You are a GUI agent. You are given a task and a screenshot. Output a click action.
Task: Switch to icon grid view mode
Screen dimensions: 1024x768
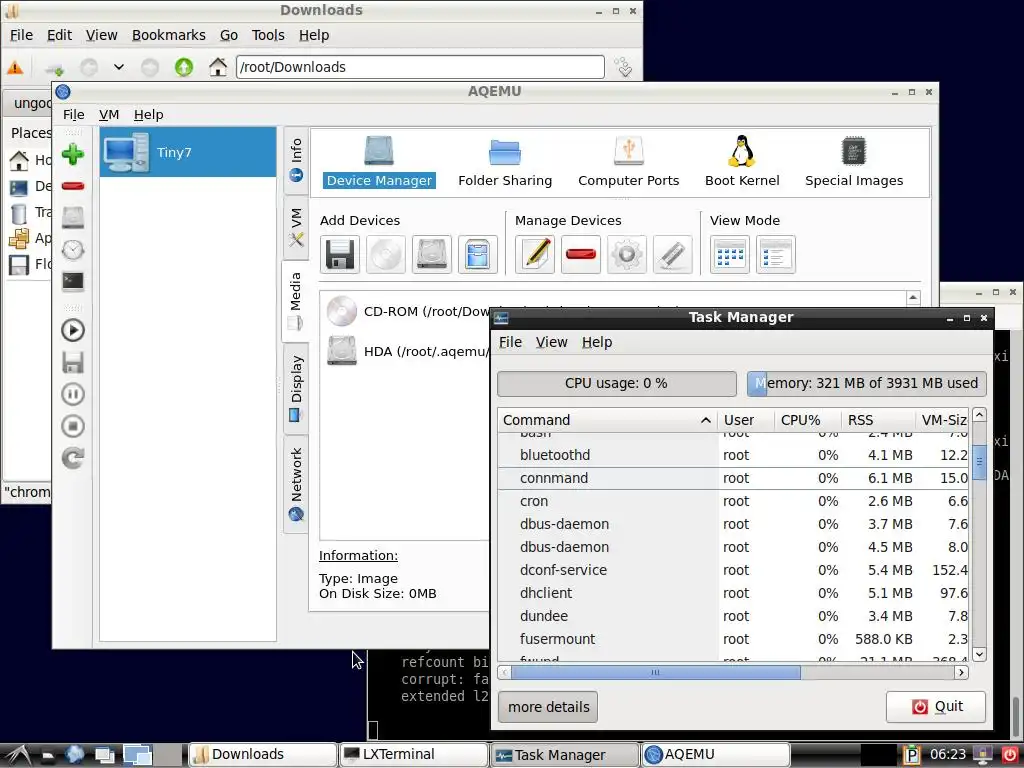coord(730,254)
